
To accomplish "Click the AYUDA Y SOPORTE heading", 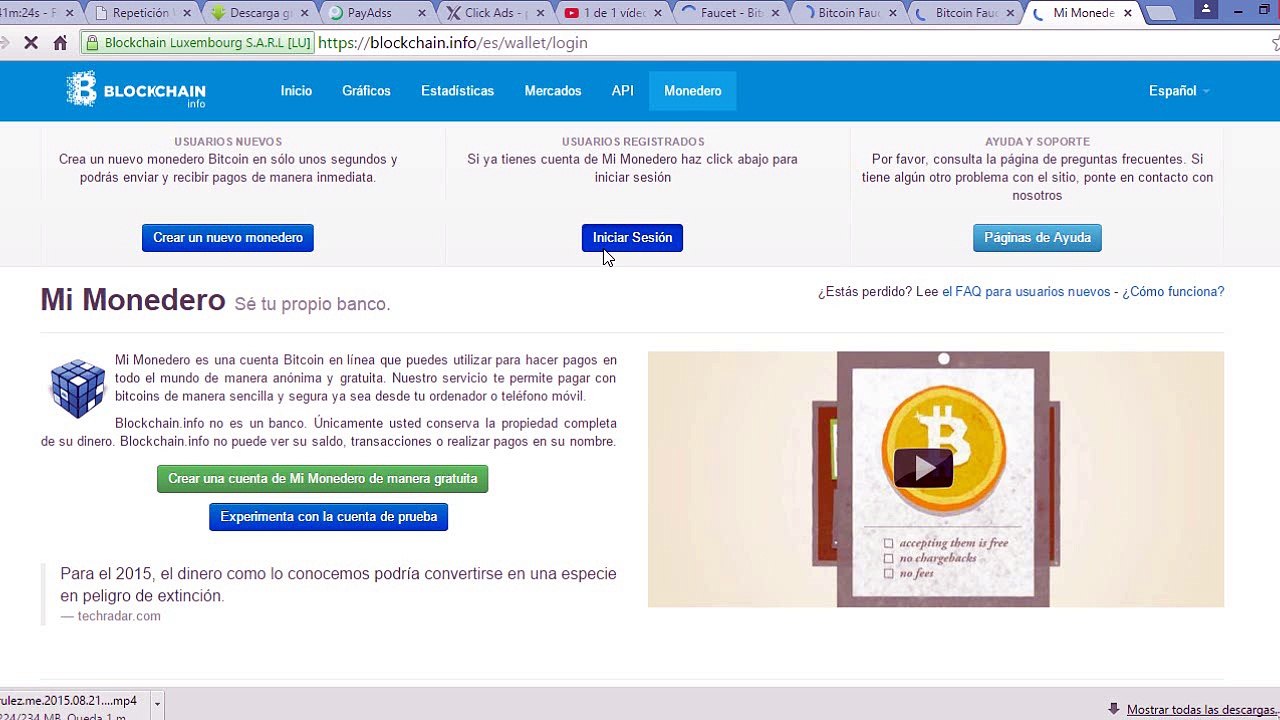I will 1037,142.
